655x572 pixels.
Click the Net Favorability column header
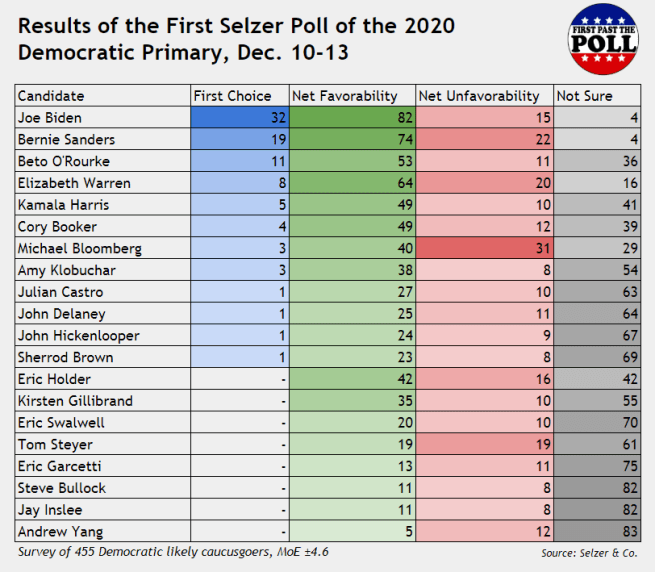tap(350, 96)
